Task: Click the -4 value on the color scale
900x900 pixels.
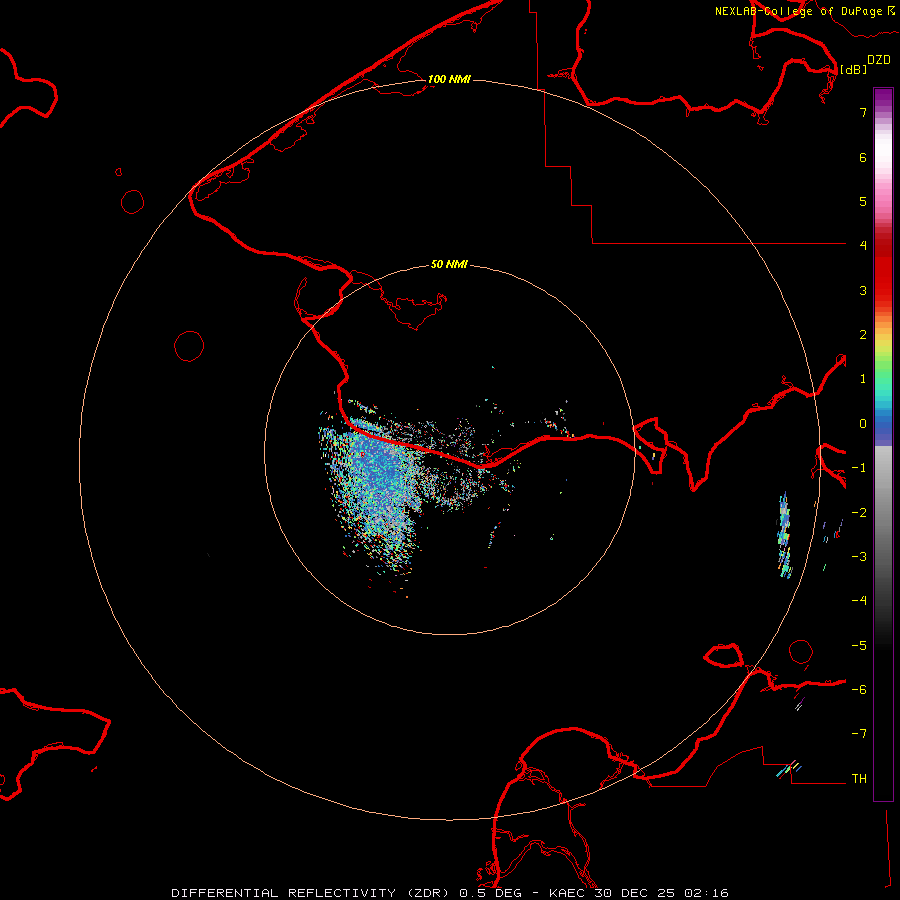Action: pos(859,601)
